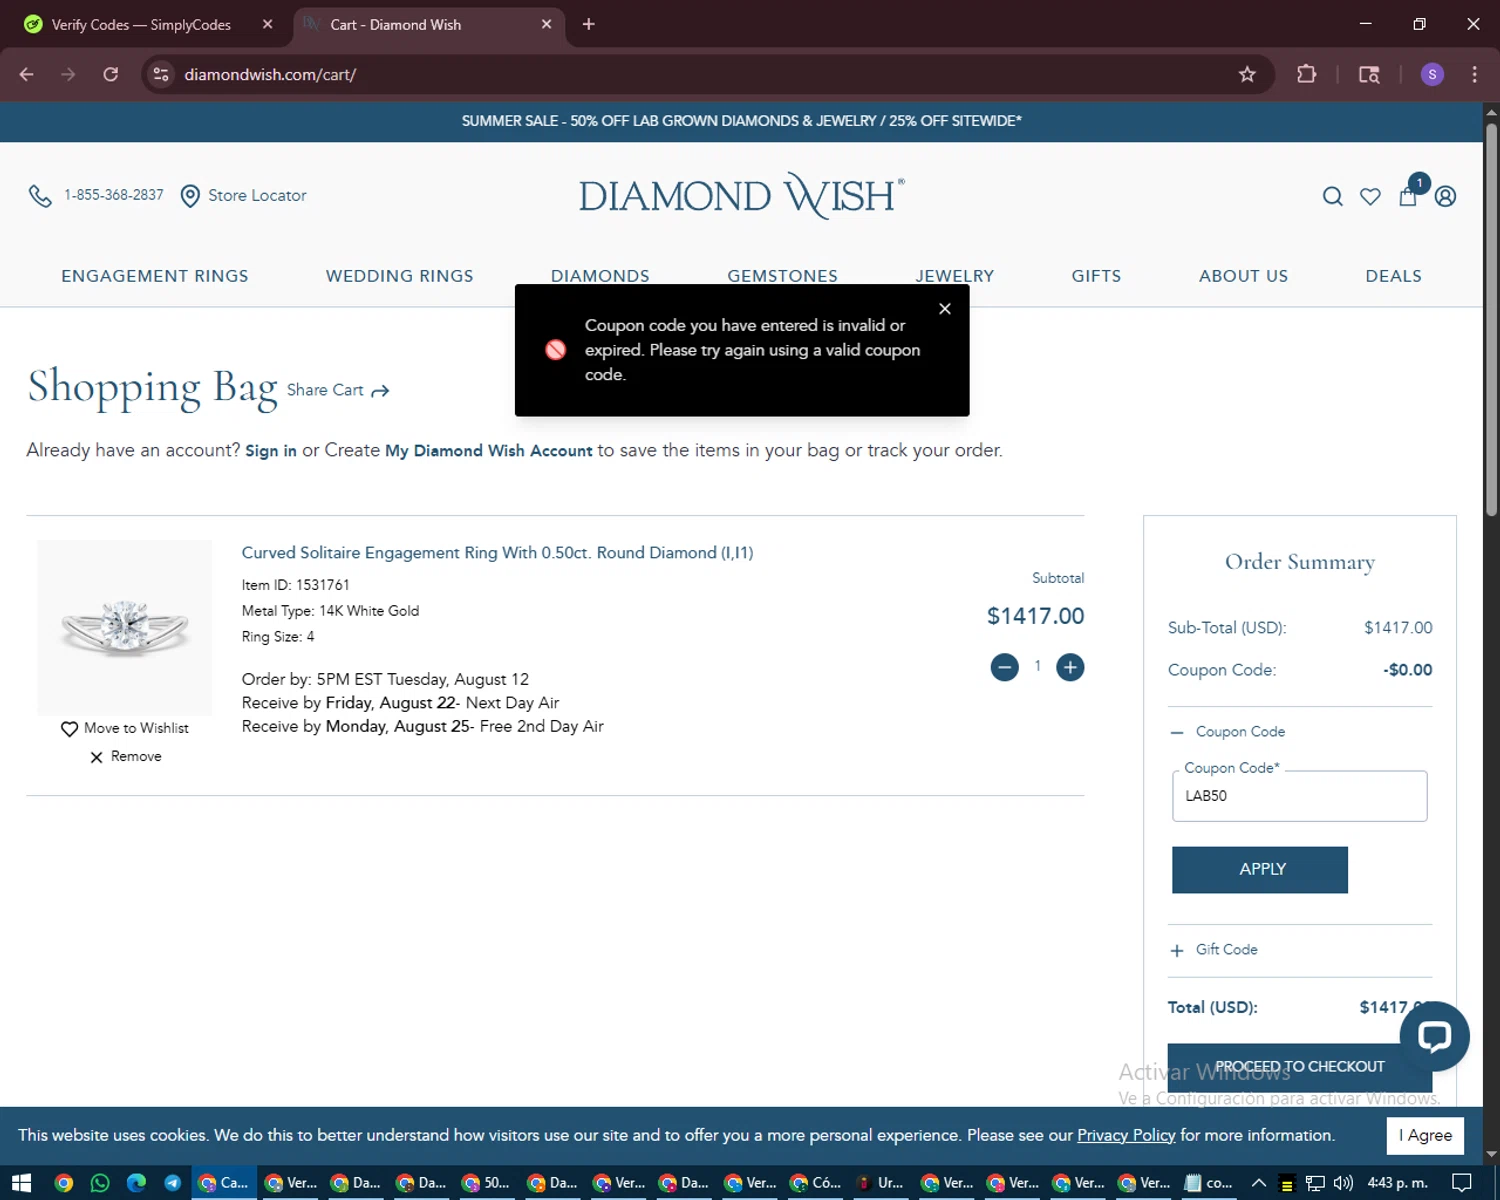Open the Windows Start menu
Viewport: 1500px width, 1200px height.
[21, 1183]
